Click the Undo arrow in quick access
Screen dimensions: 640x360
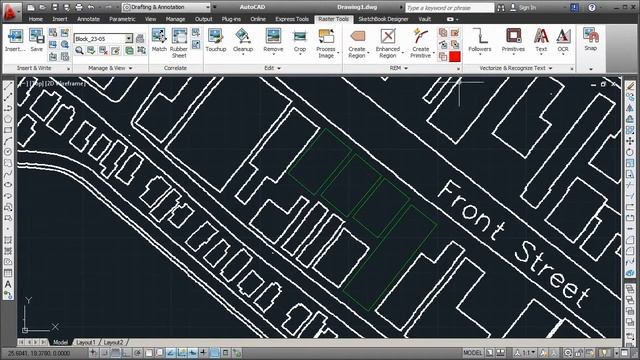(x=91, y=7)
